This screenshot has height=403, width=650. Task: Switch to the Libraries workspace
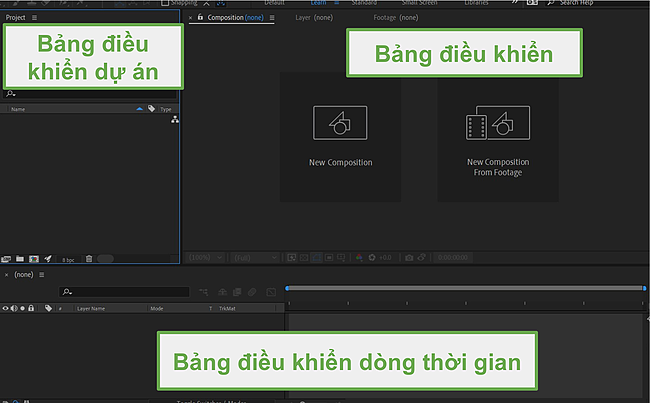[476, 2]
